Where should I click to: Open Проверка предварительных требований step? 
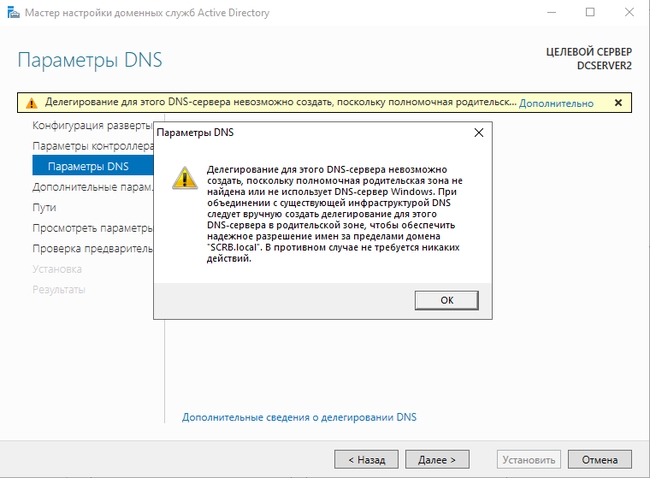click(92, 248)
